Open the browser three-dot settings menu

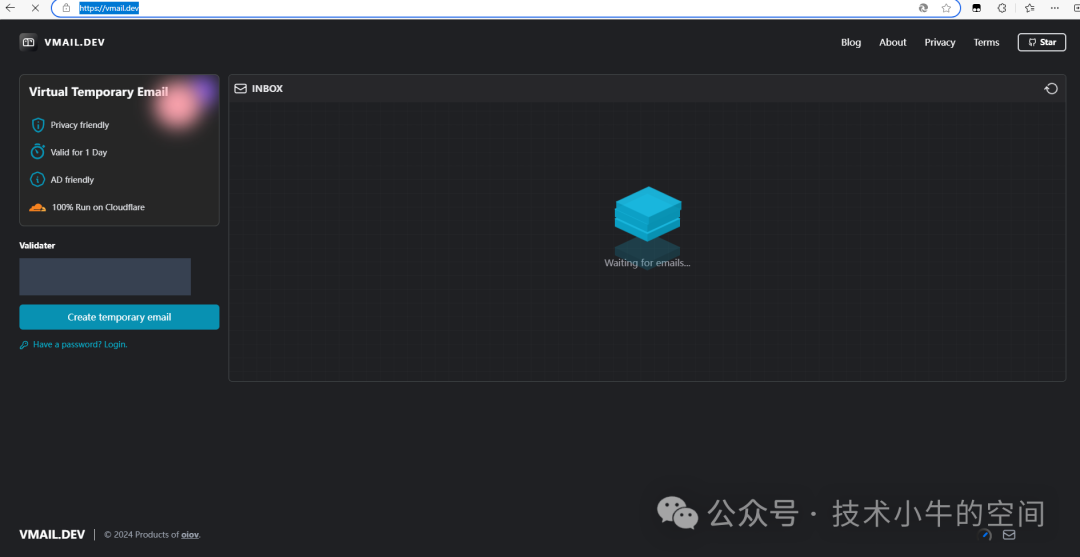tap(1055, 8)
